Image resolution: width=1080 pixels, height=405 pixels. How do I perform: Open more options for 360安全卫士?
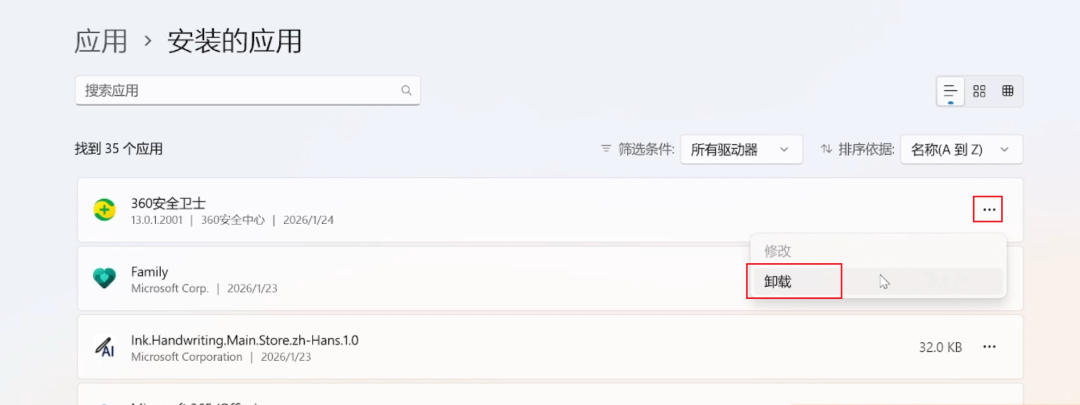coord(989,209)
